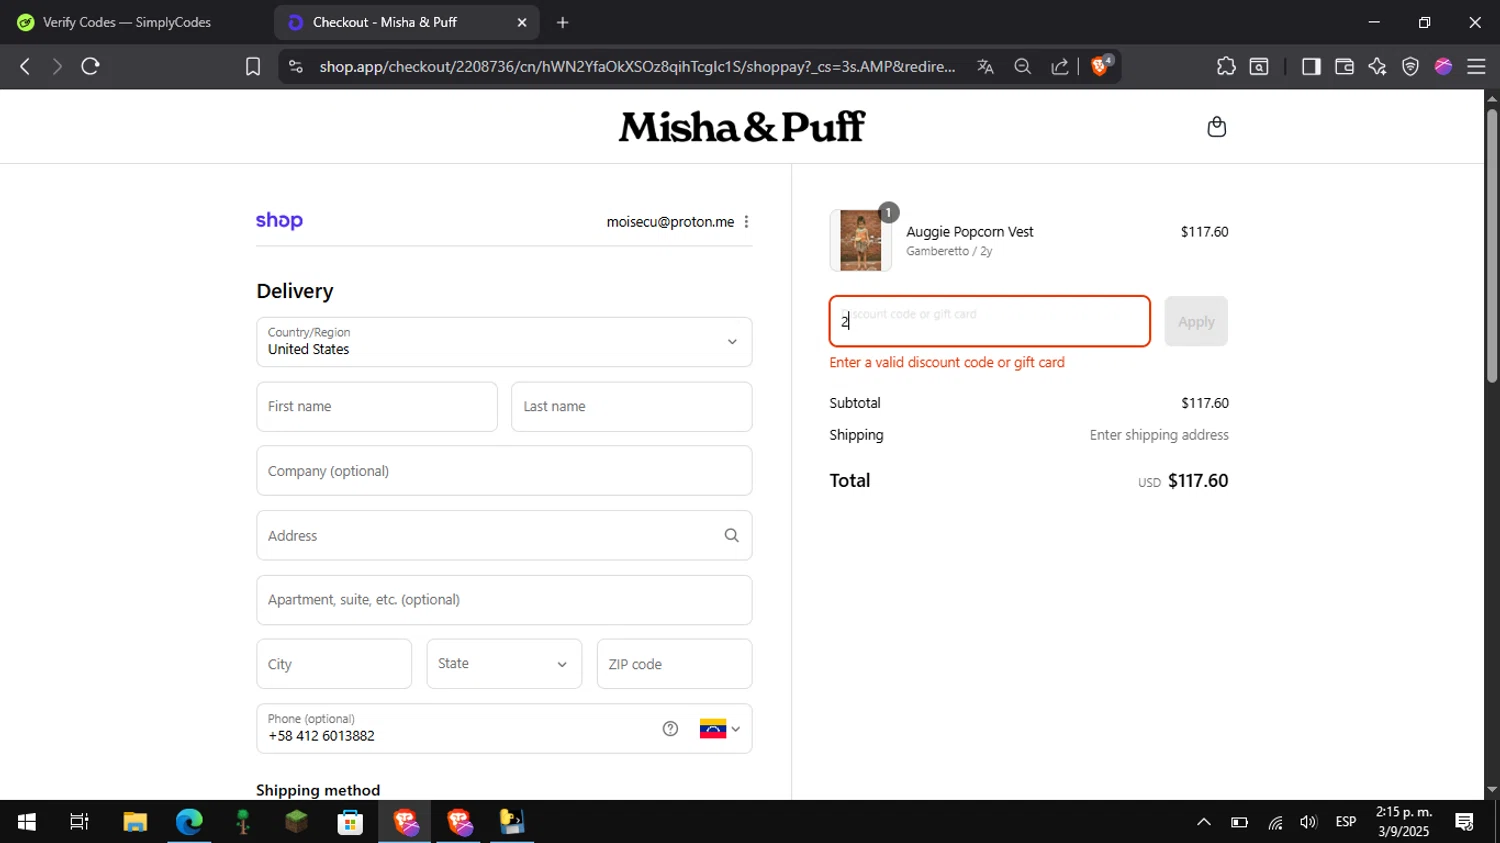Open Task View in taskbar
Screen dimensions: 1500x843
(79, 822)
